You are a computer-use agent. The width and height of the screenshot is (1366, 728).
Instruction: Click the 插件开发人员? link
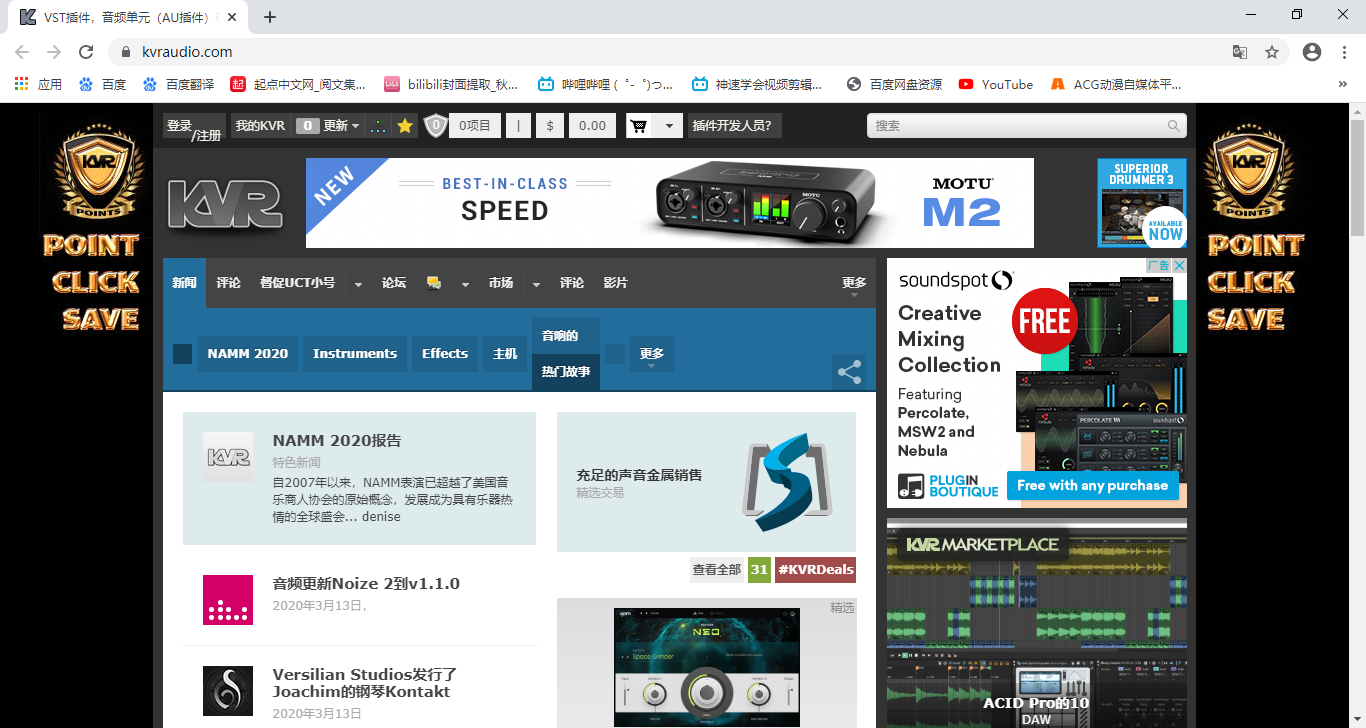(735, 126)
